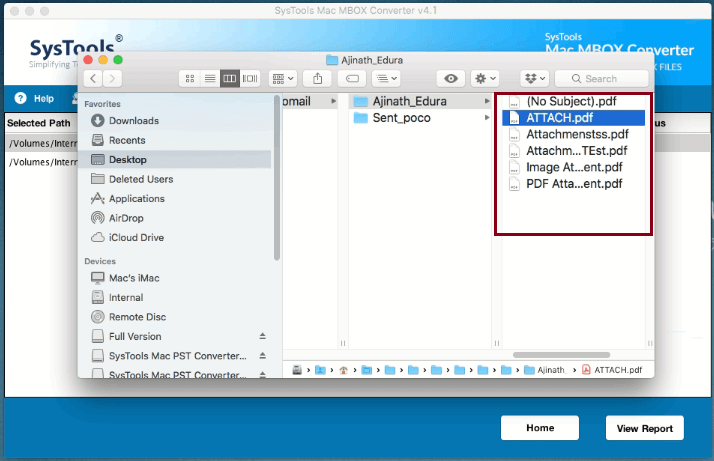714x461 pixels.
Task: Select the (No Subject).pdf file
Action: coord(573,101)
